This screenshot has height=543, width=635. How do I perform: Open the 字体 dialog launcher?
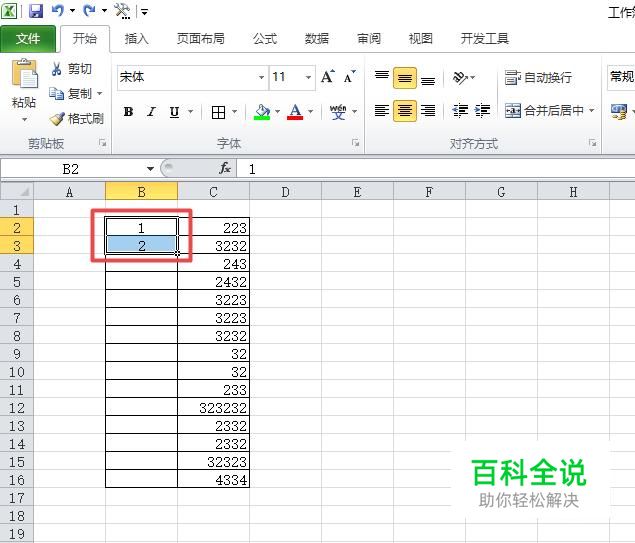click(356, 143)
